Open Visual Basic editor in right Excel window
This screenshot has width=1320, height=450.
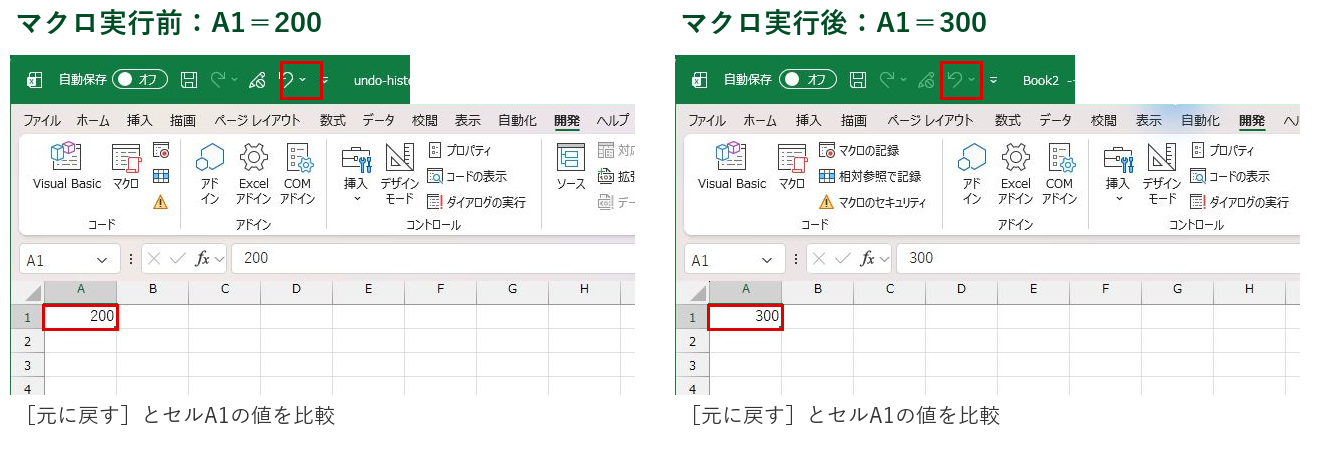(732, 166)
